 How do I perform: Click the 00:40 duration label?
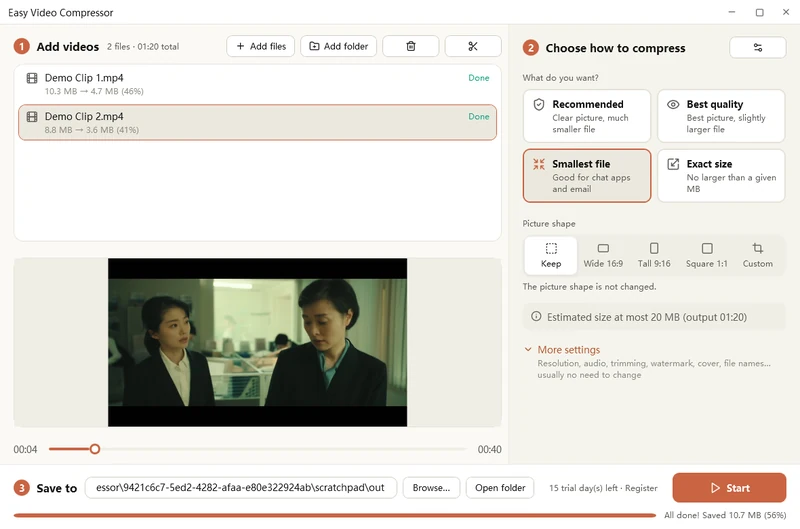[x=489, y=449]
